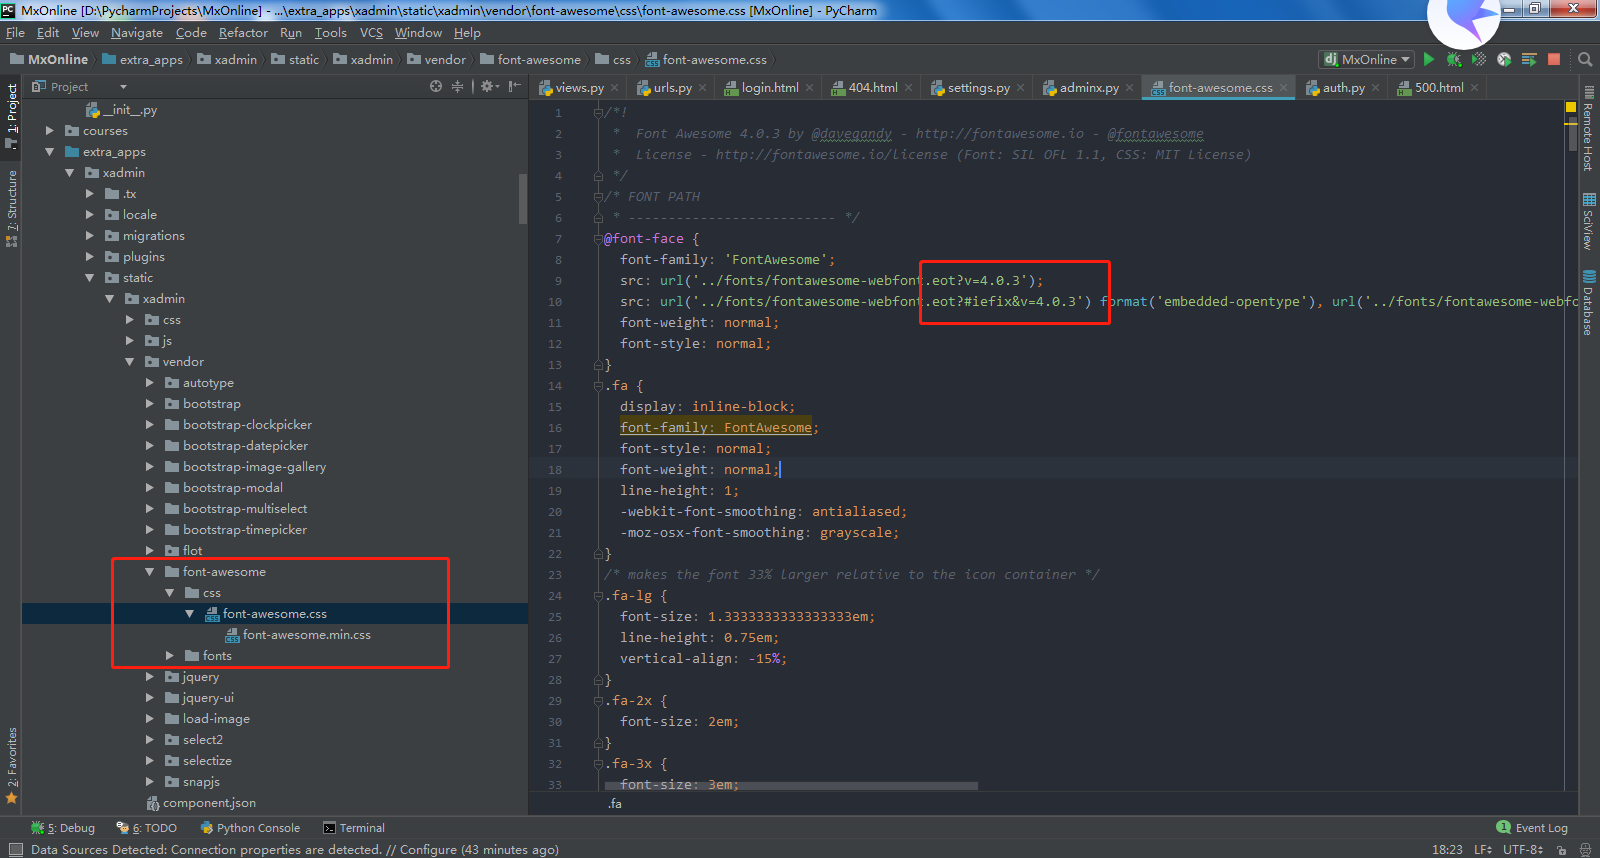Click the .fa breadcrumb below editor
The image size is (1600, 858).
[x=615, y=804]
